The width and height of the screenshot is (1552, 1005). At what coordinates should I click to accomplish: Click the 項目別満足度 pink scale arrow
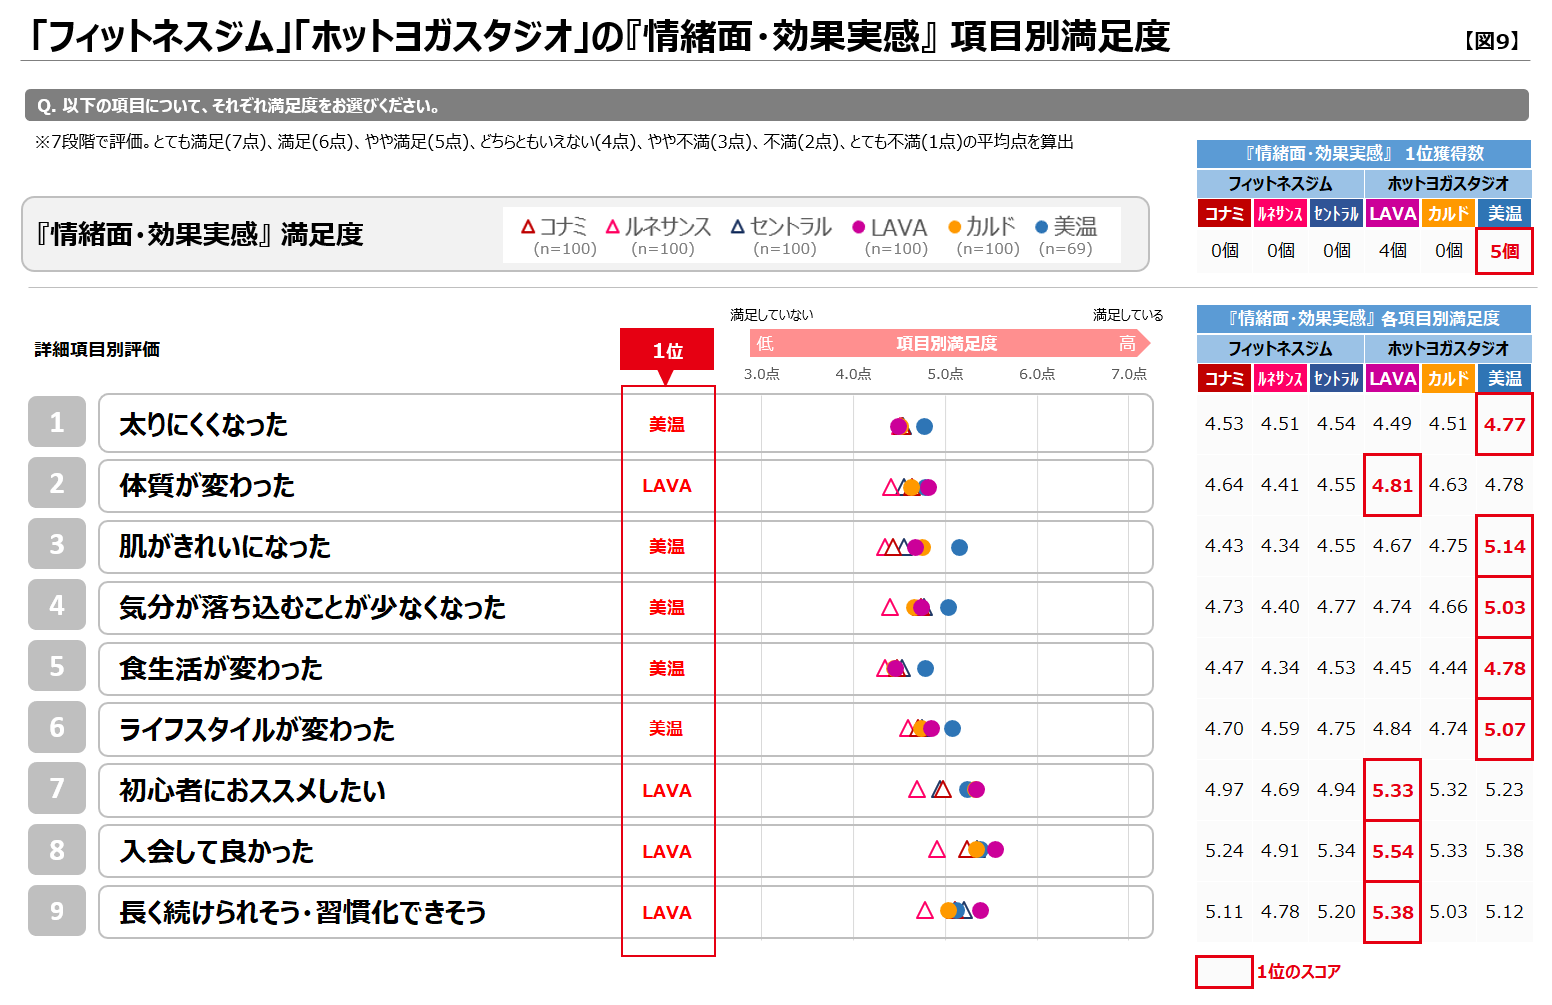tap(950, 344)
